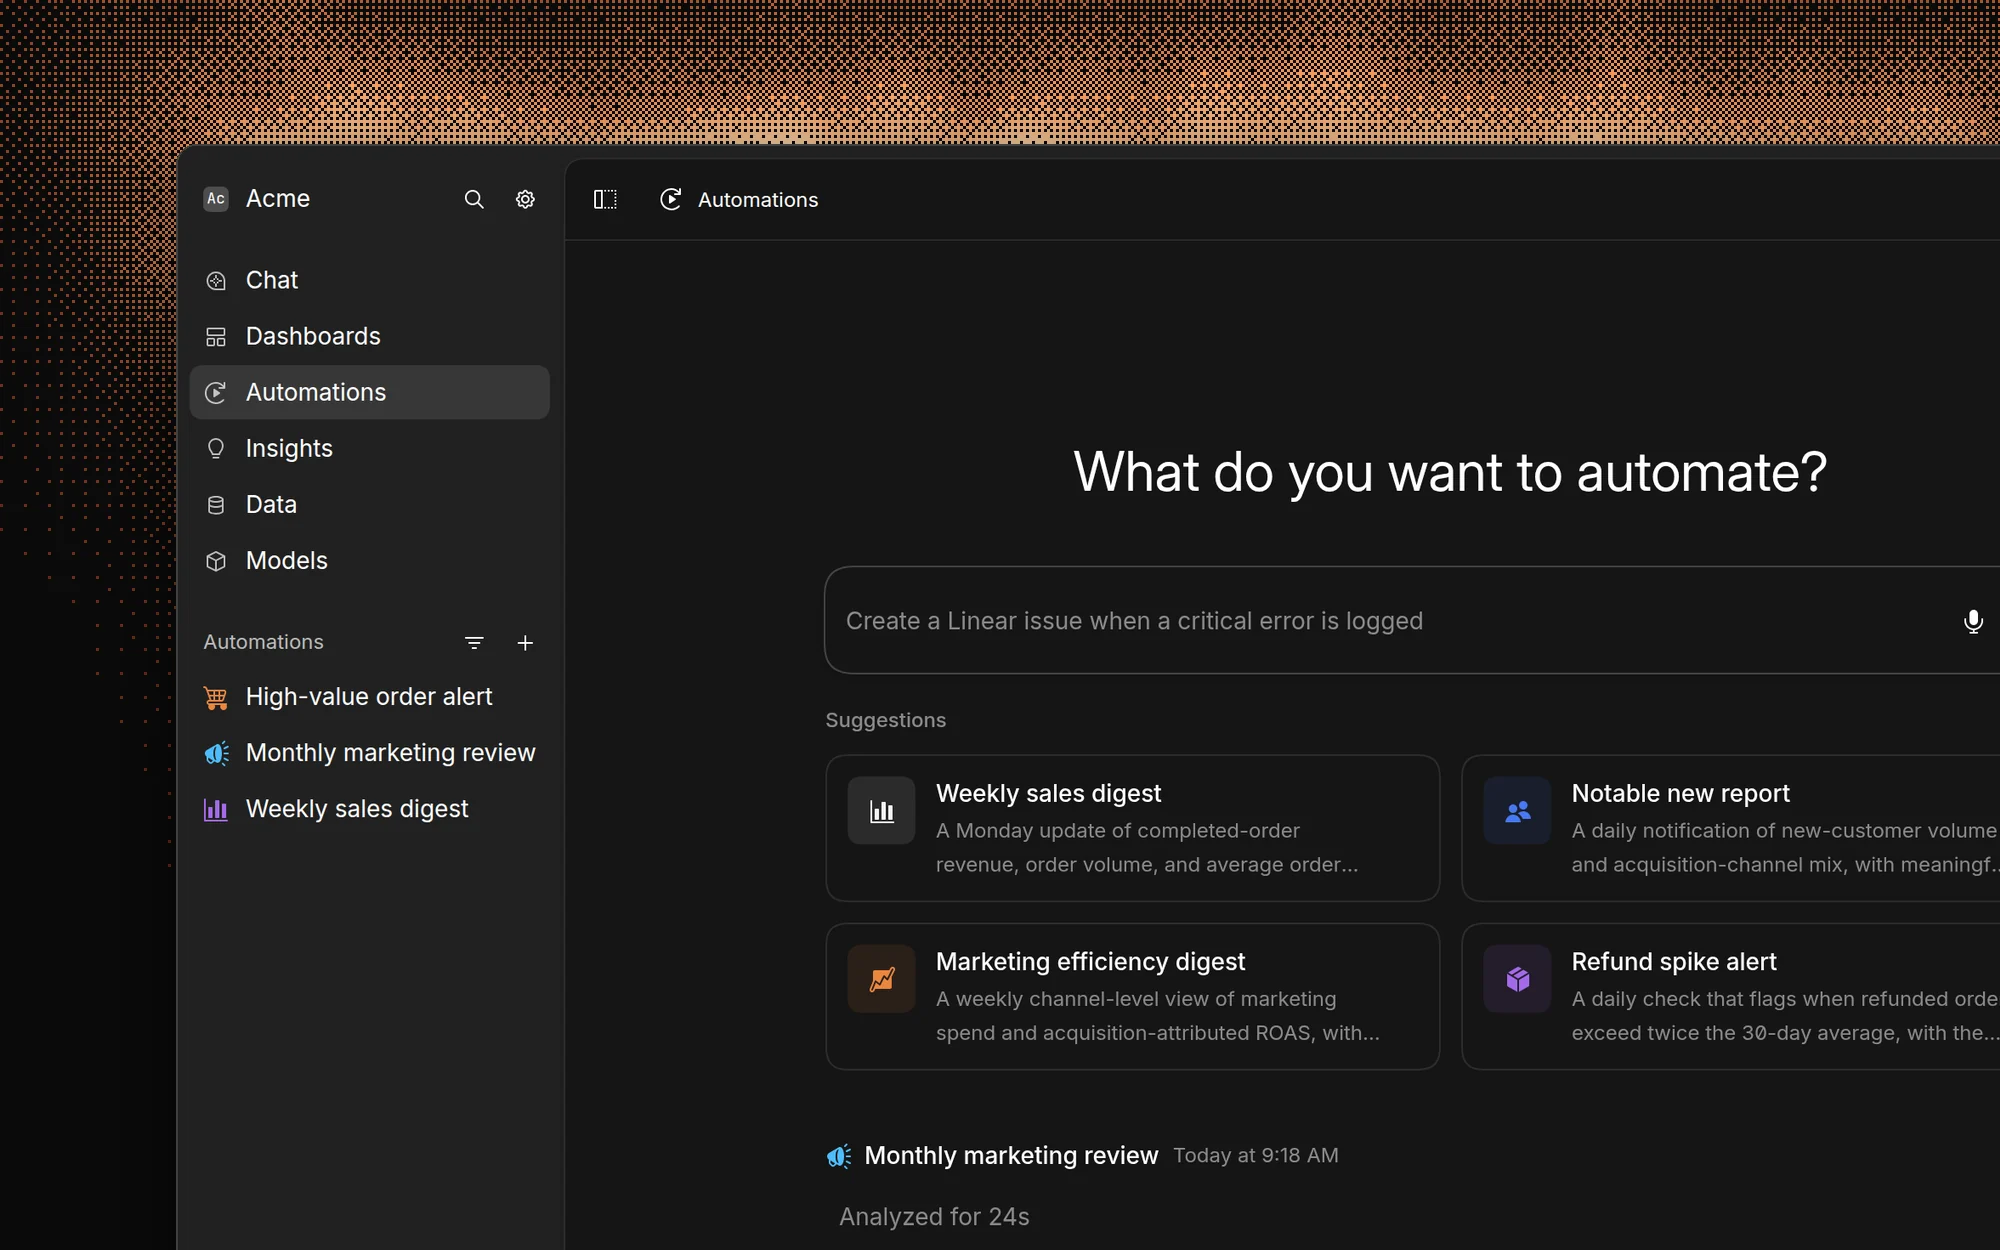The width and height of the screenshot is (2000, 1250).
Task: Click the Data database icon
Action: pyautogui.click(x=216, y=505)
